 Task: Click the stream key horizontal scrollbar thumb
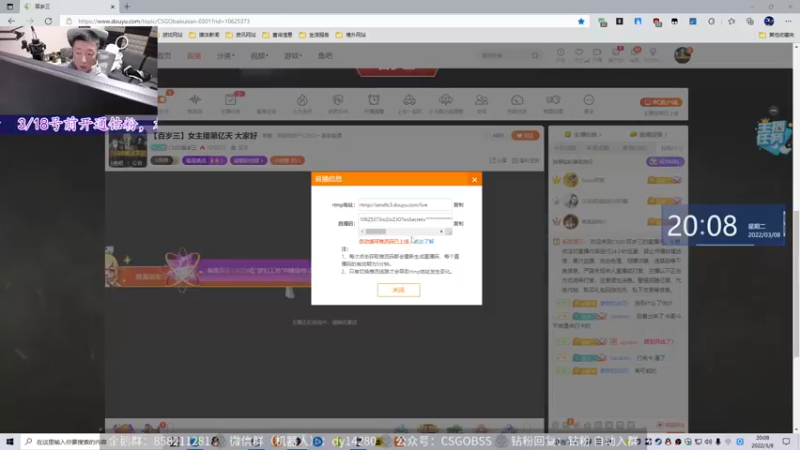376,232
